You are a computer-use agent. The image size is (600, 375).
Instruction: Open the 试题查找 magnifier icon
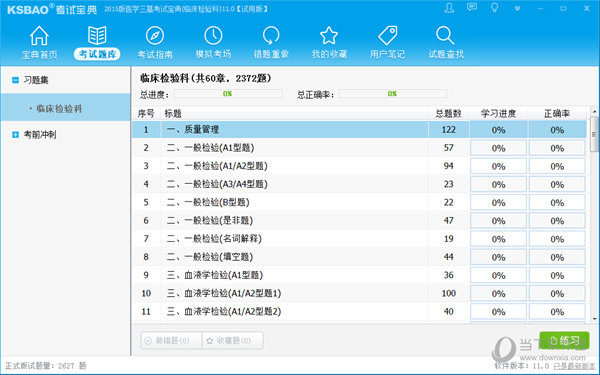pos(445,36)
